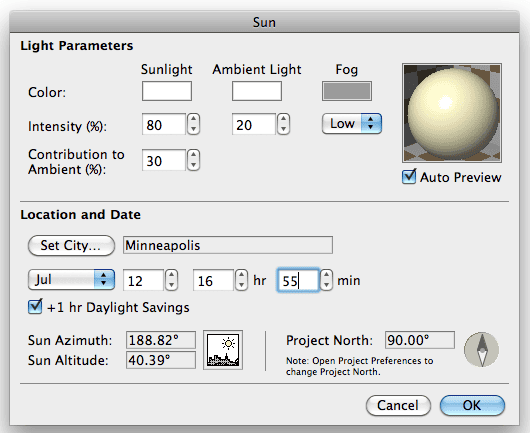The image size is (530, 433).
Task: Click the Project North compass icon
Action: point(481,350)
